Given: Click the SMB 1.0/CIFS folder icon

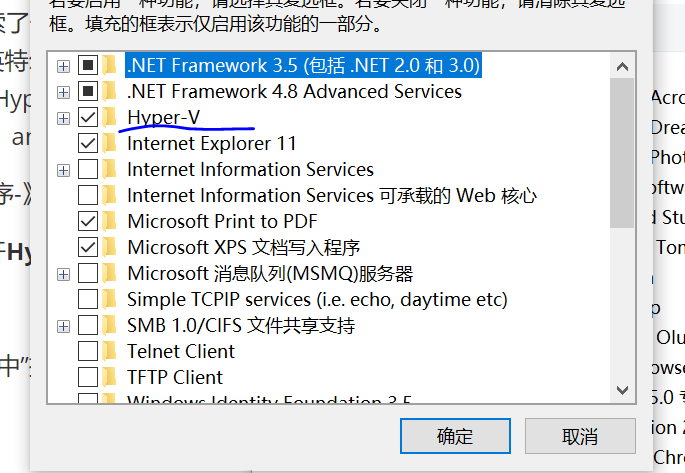Looking at the screenshot, I should click(x=110, y=325).
